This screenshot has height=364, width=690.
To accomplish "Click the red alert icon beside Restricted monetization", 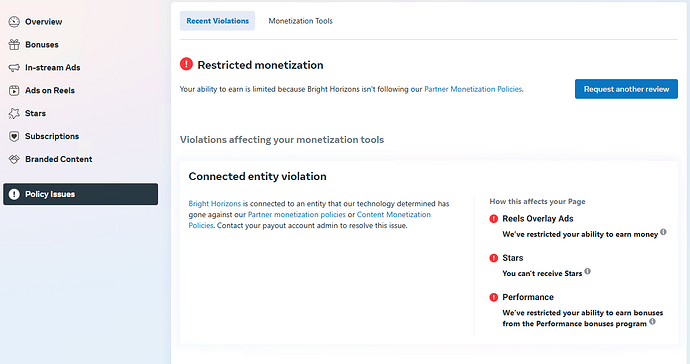I will click(x=186, y=64).
